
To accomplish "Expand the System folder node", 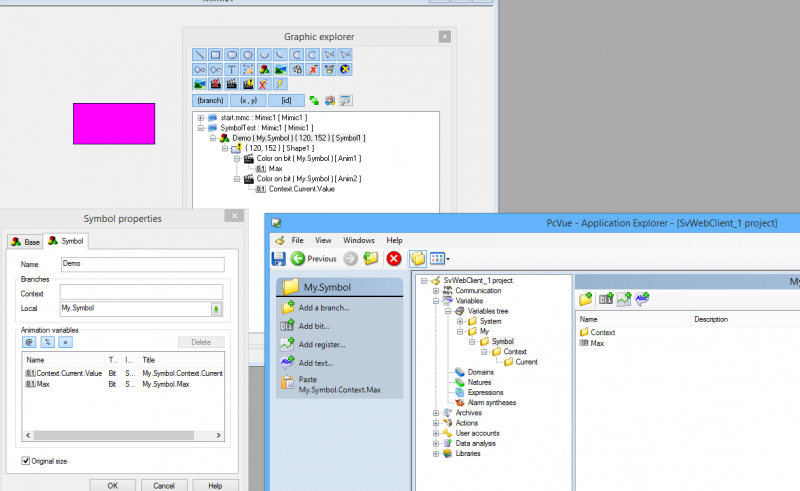I will (460, 322).
